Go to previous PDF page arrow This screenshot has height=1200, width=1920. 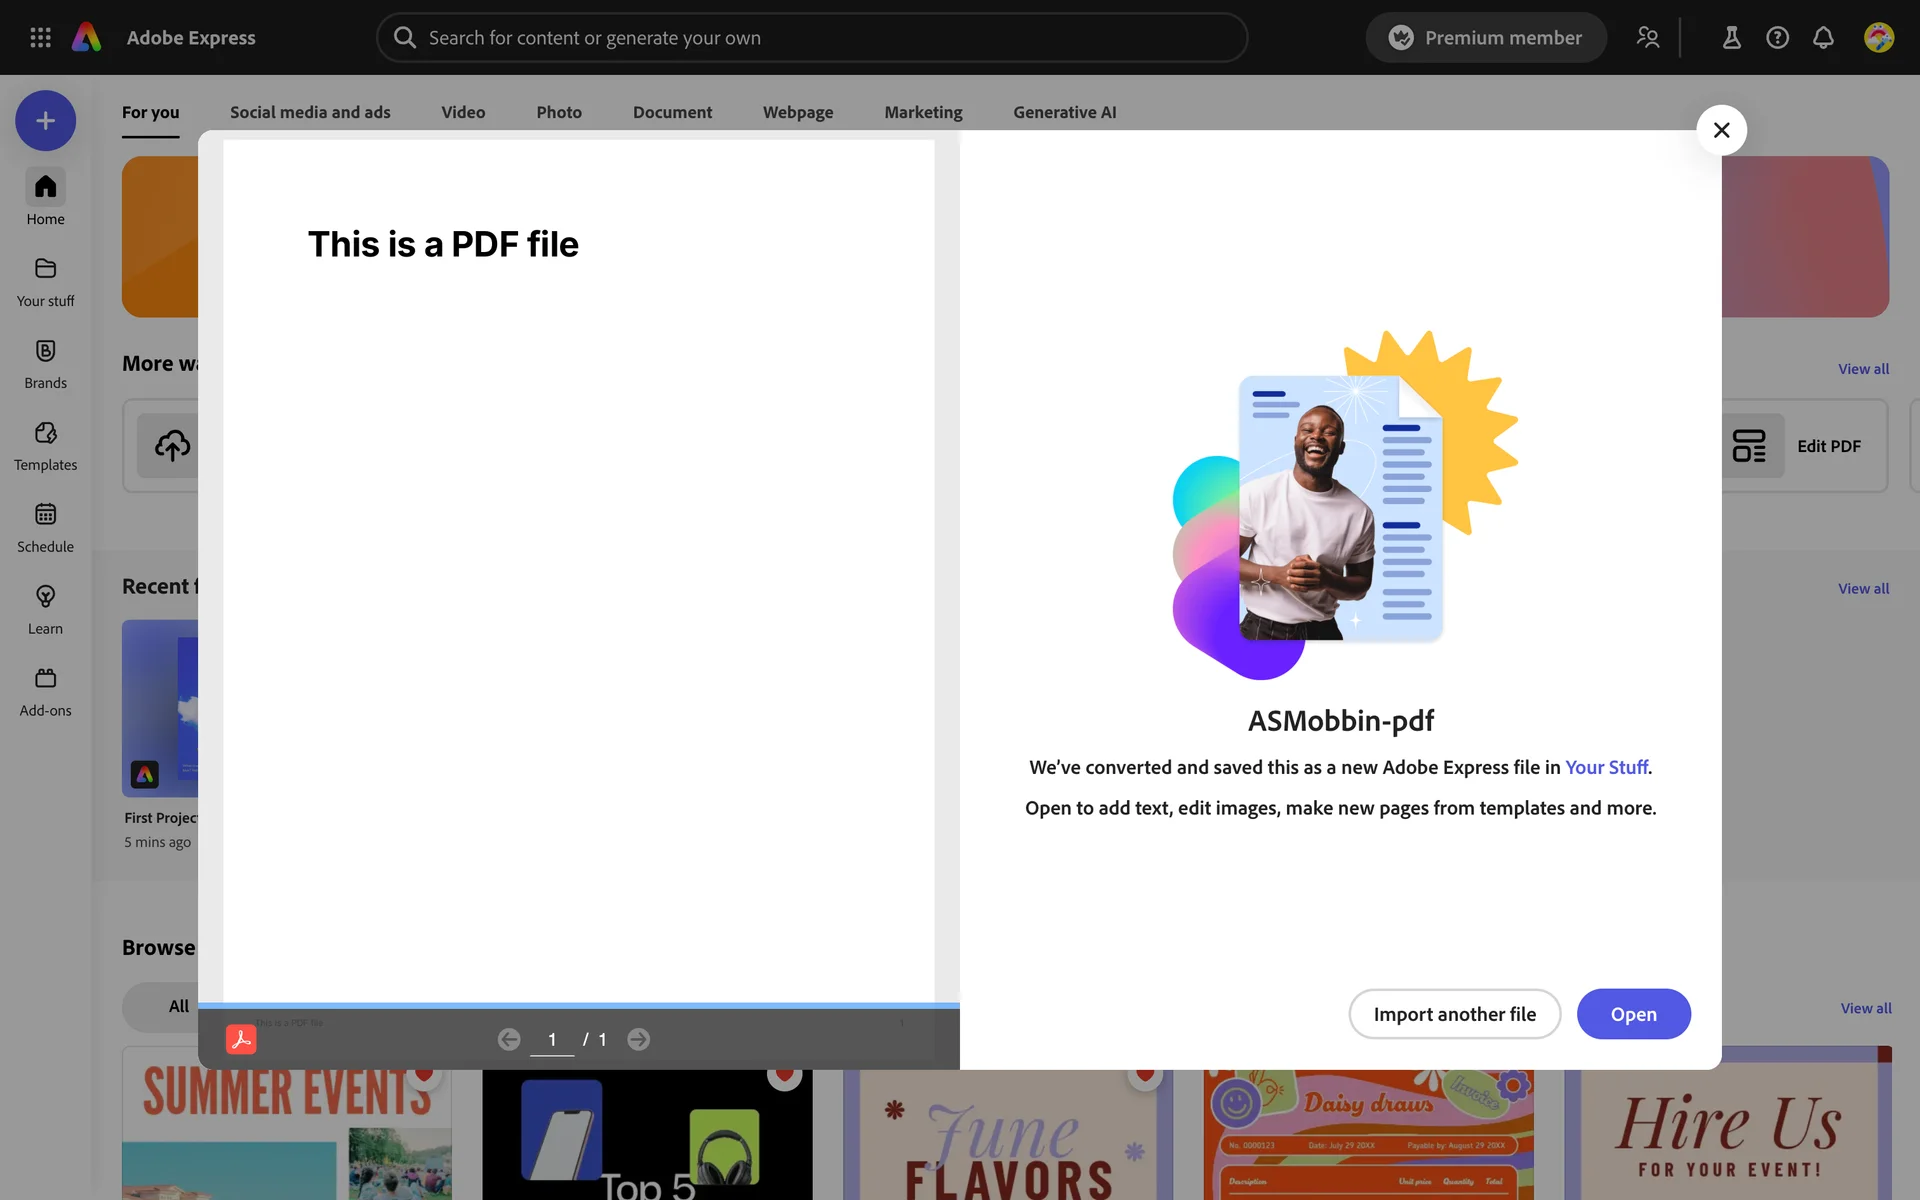(x=508, y=1040)
